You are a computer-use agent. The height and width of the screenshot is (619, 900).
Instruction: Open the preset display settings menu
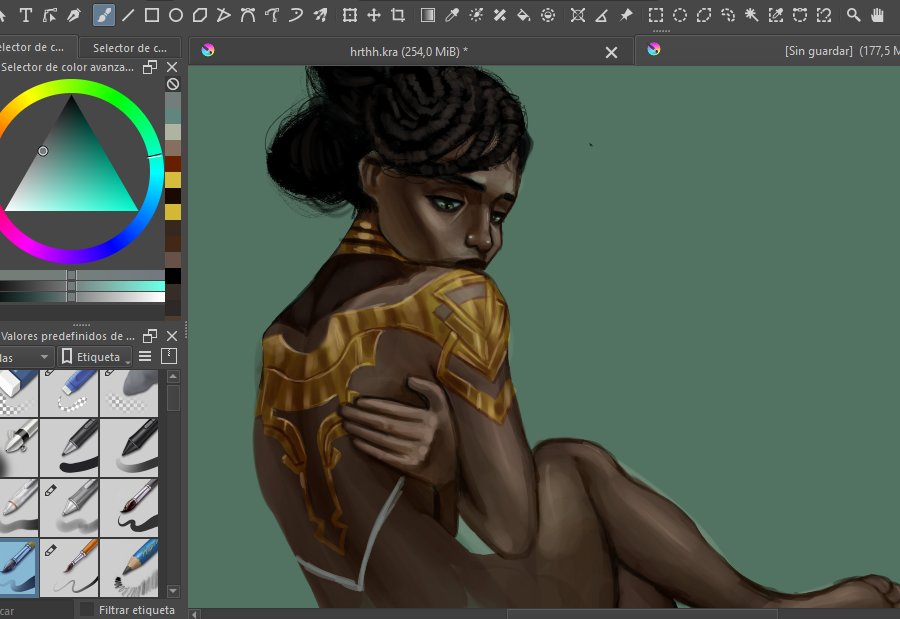145,357
